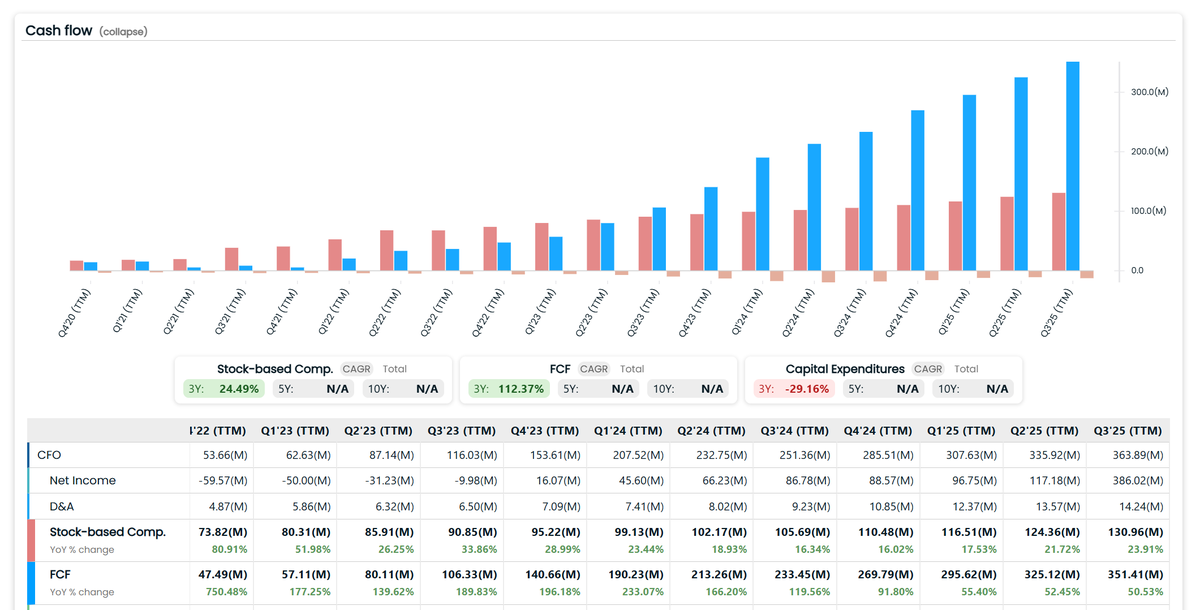Select Total in the Stock-based Comp. card
This screenshot has height=610, width=1200.
[x=395, y=369]
